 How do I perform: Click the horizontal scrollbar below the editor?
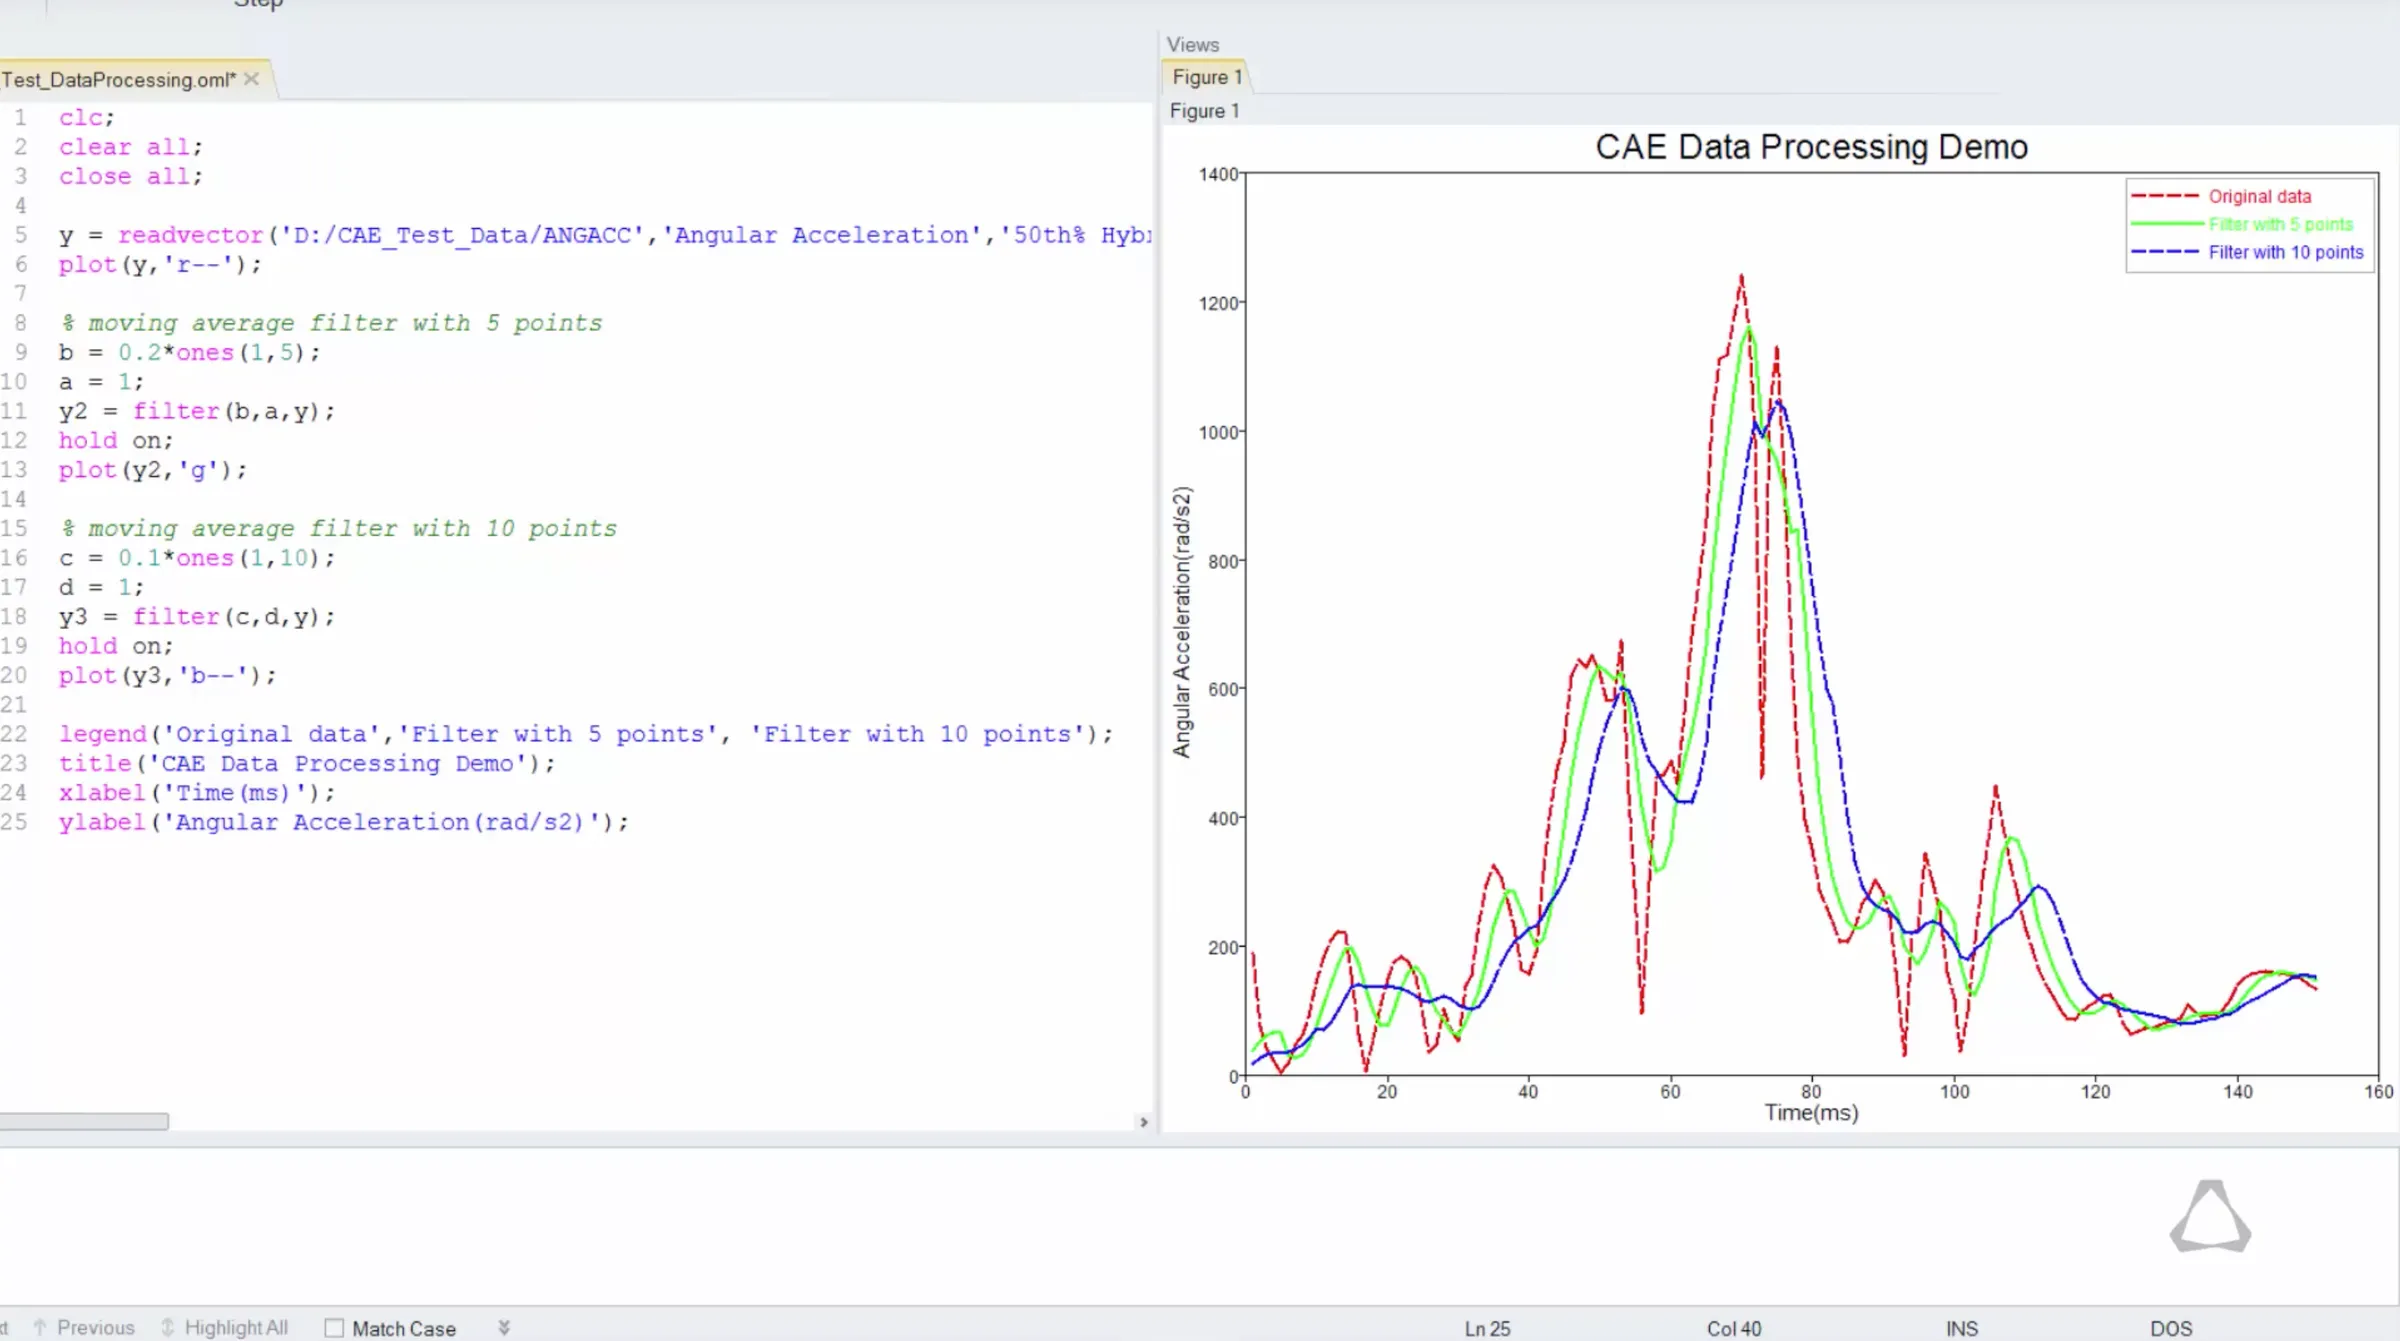tap(85, 1121)
